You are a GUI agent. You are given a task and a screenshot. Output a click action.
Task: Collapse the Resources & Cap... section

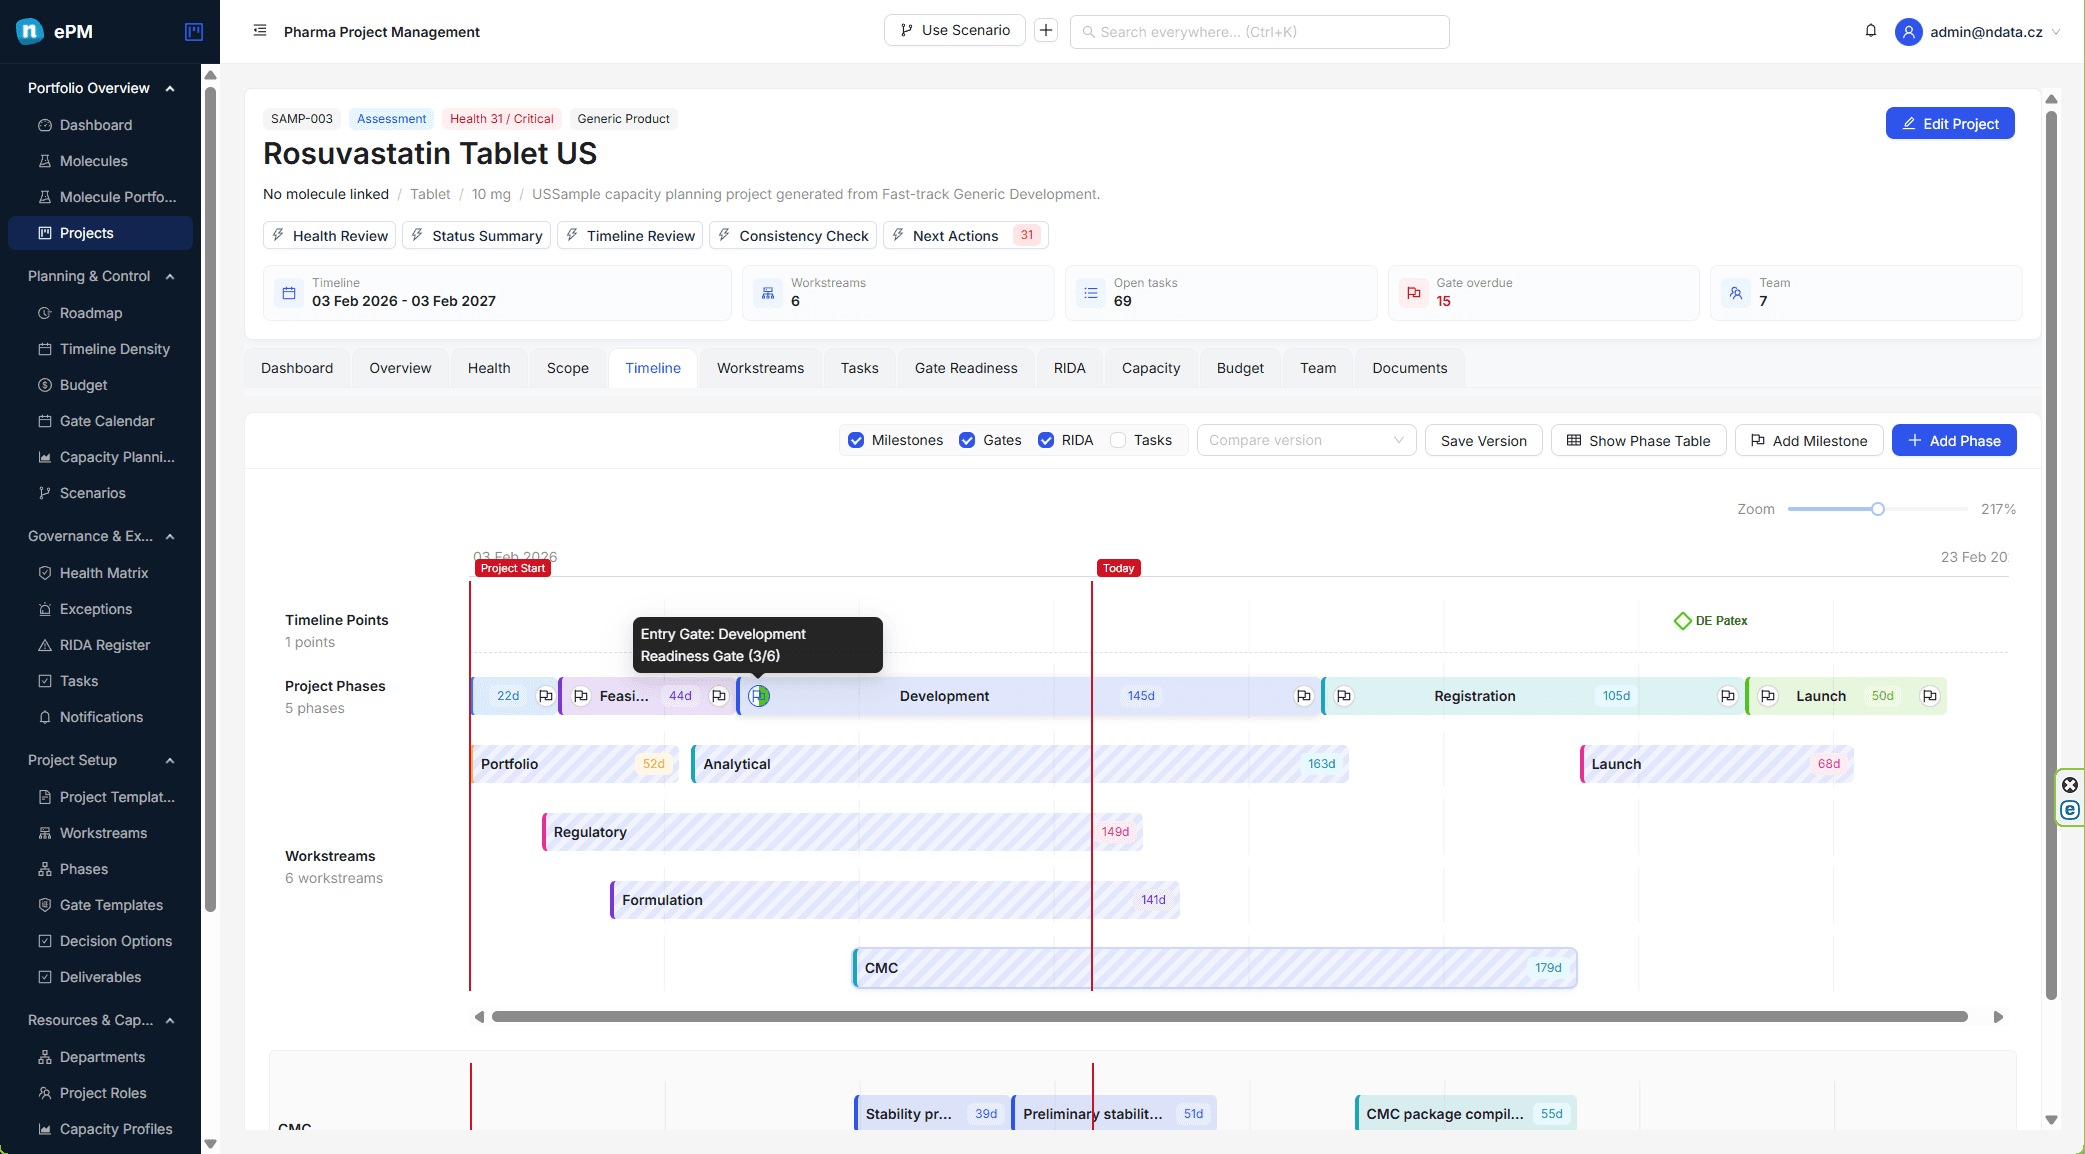tap(170, 1020)
